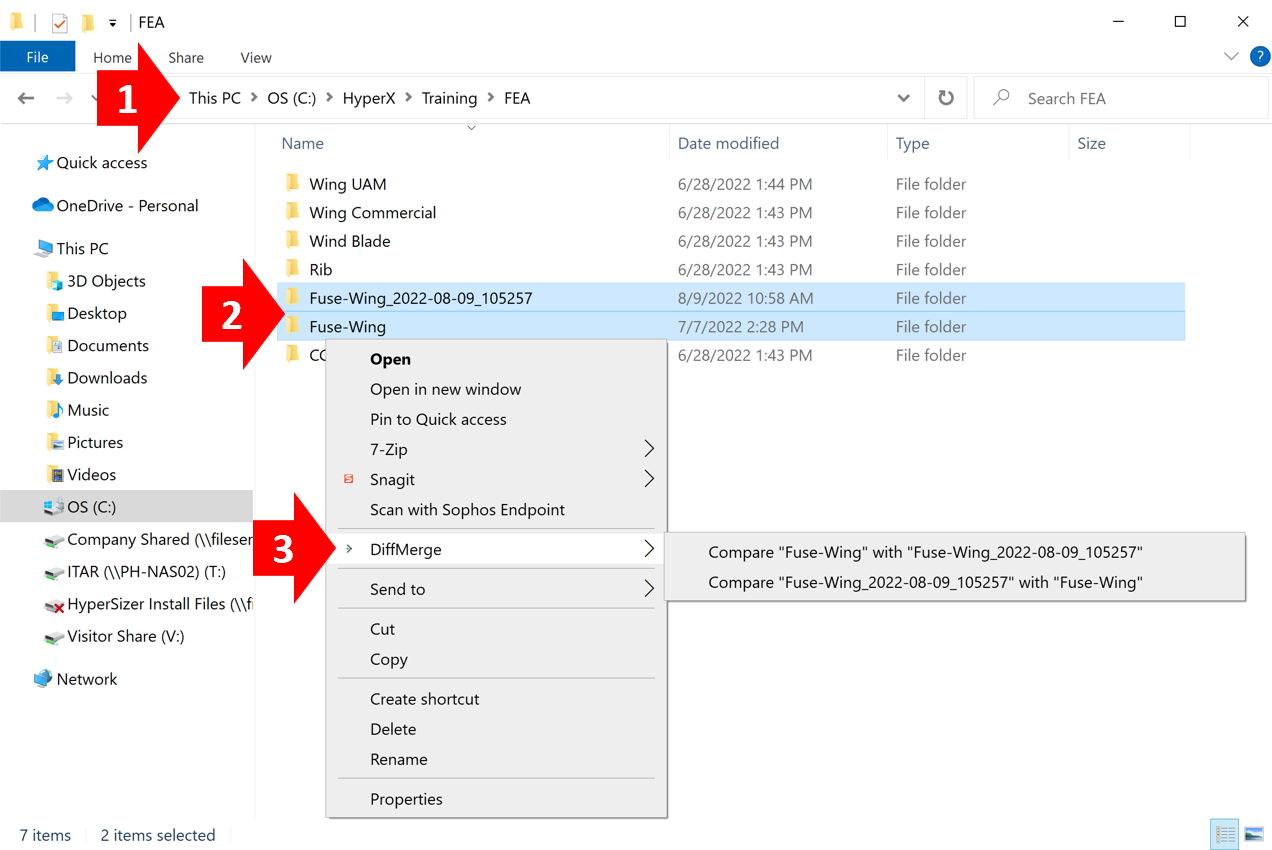Viewport: 1272px width, 850px height.
Task: Click 'FEA' in address breadcrumb
Action: [x=517, y=98]
